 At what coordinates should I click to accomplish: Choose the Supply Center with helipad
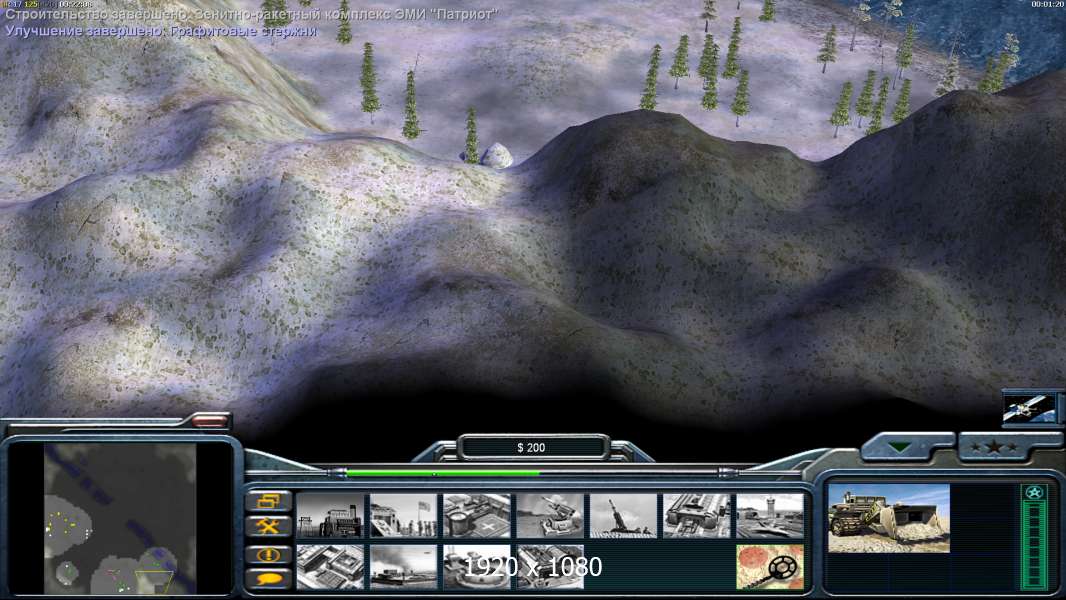[477, 516]
